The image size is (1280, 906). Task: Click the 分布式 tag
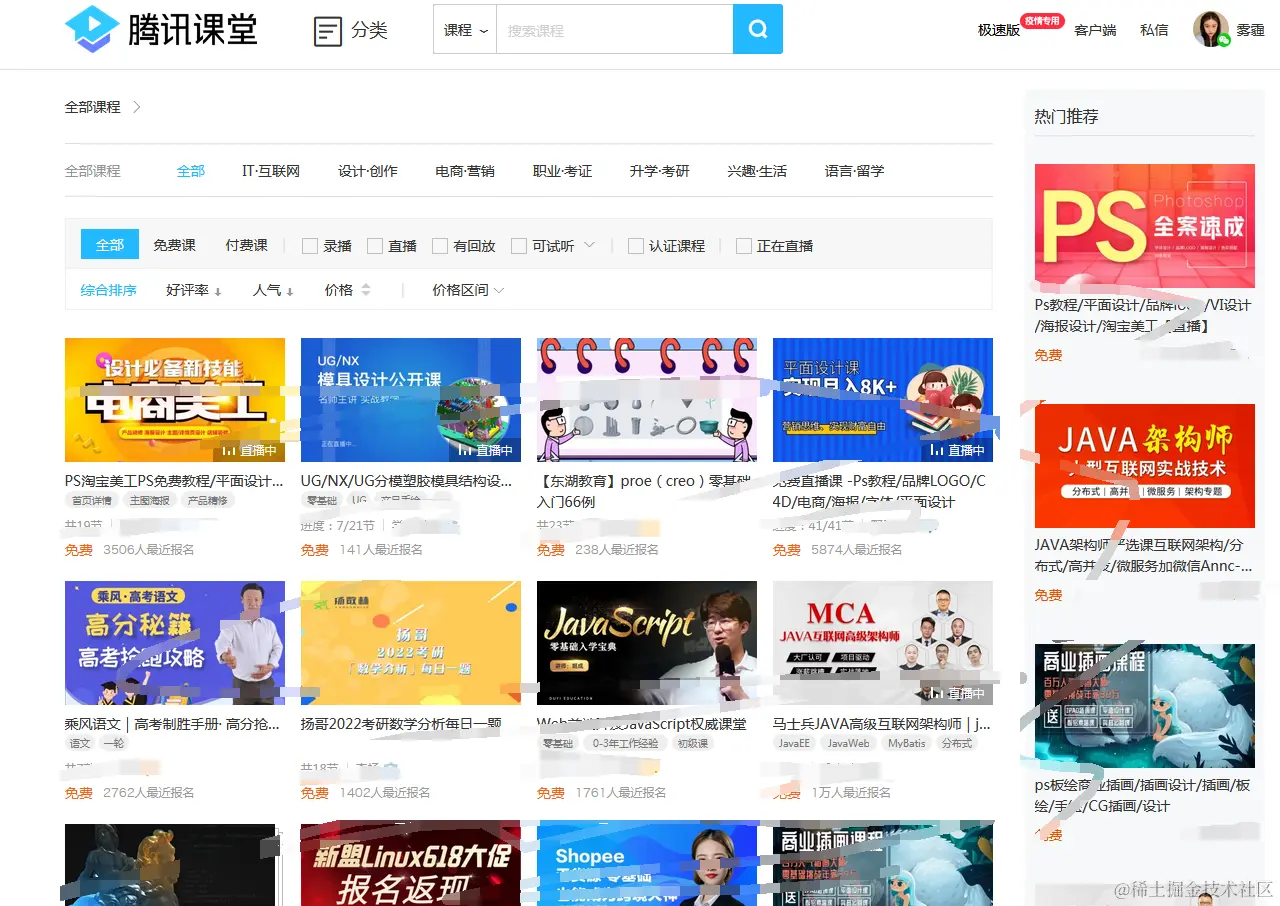coord(956,744)
